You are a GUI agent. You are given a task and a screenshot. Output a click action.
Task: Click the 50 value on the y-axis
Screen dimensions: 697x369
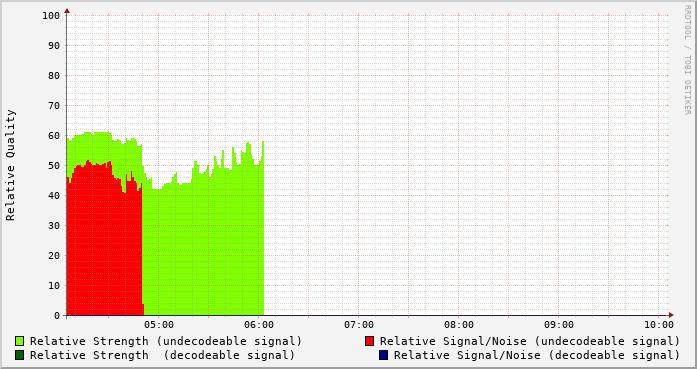(54, 165)
